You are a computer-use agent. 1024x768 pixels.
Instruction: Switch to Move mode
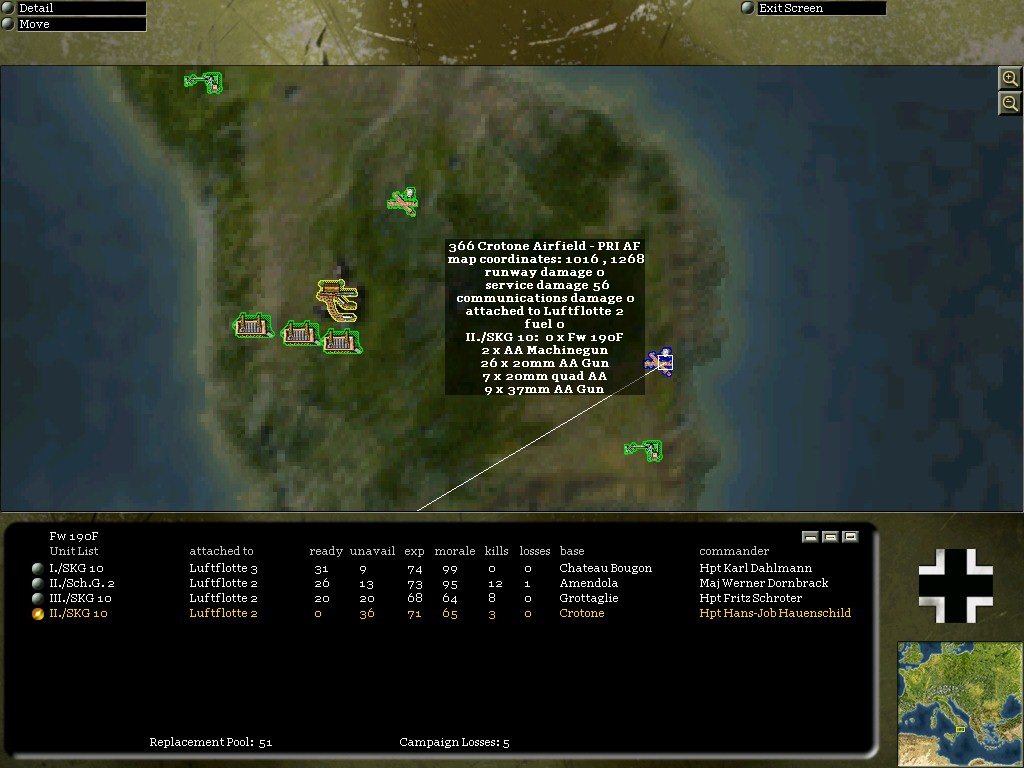[74, 24]
